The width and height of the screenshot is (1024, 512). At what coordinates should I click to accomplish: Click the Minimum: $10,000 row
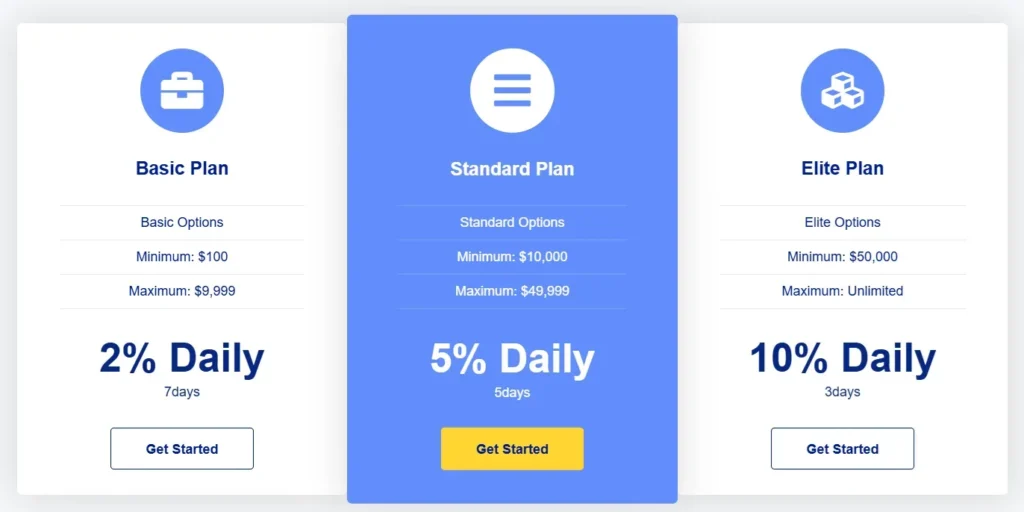[x=512, y=257]
